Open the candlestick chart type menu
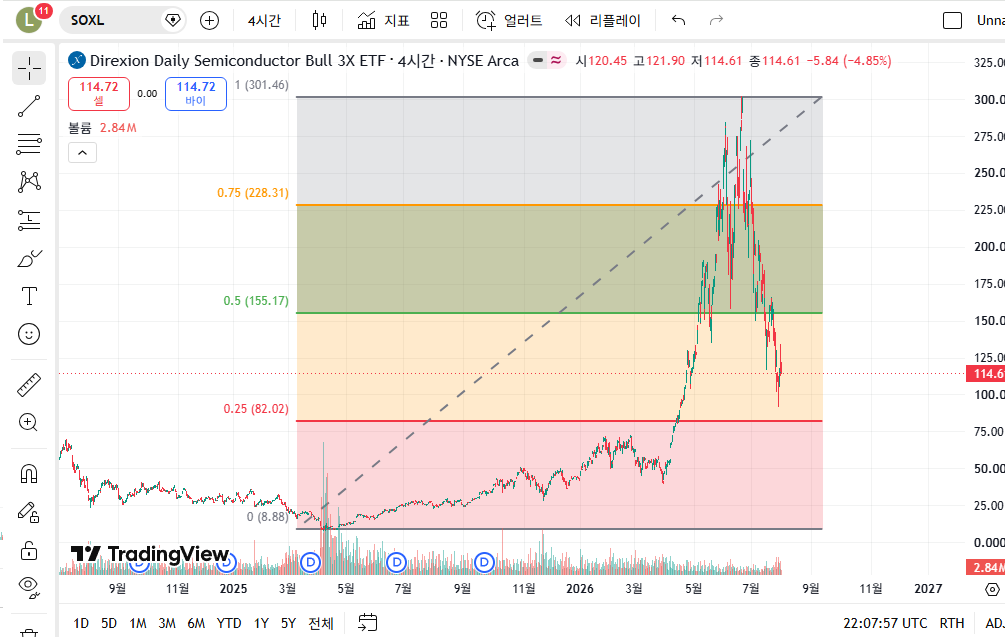Screen dimensions: 1005x637 tap(319, 21)
